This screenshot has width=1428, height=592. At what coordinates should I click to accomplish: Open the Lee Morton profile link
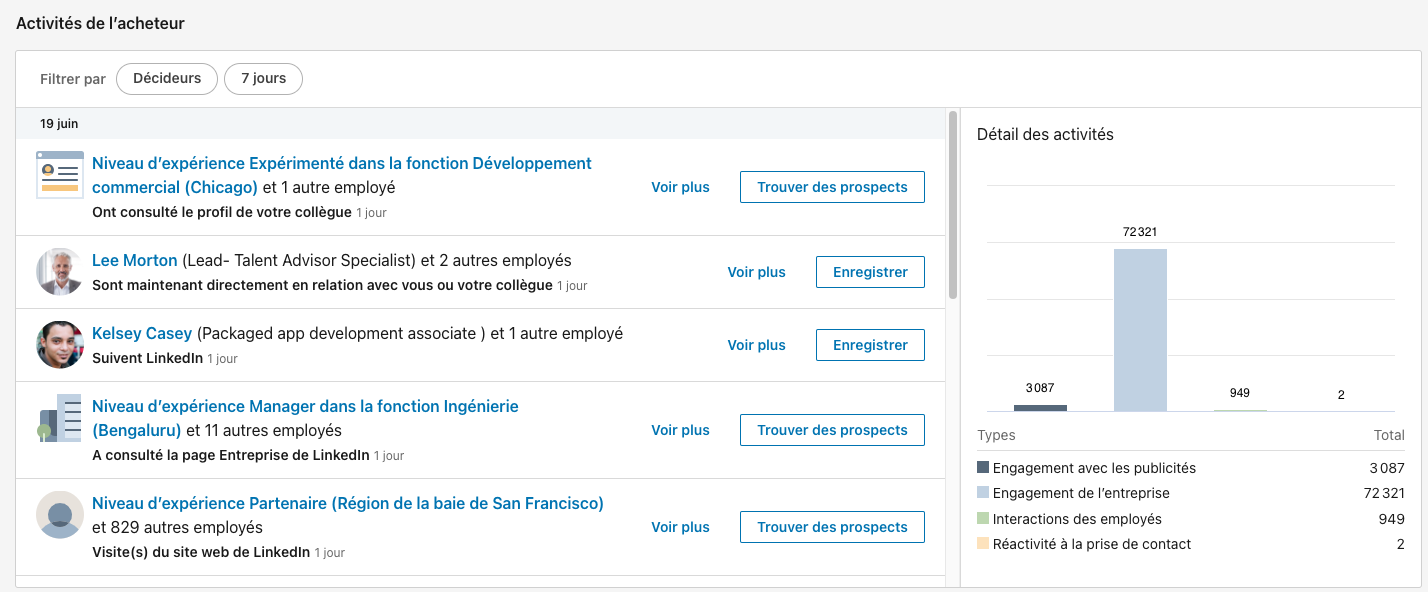[x=135, y=260]
